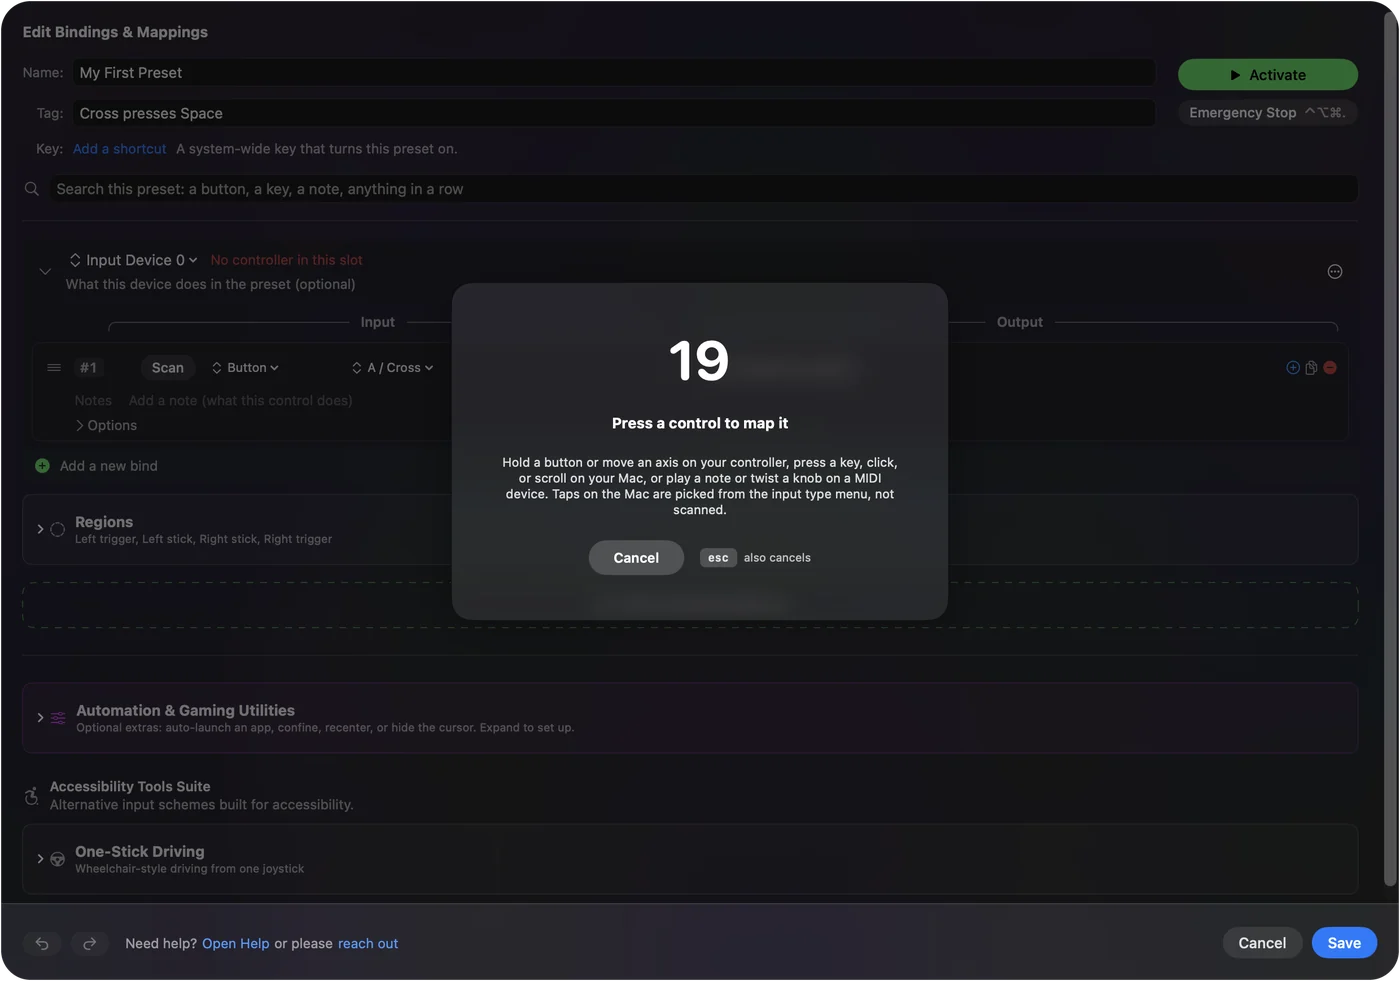The width and height of the screenshot is (1400, 981).
Task: Open the Button input type dropdown
Action: click(x=245, y=368)
